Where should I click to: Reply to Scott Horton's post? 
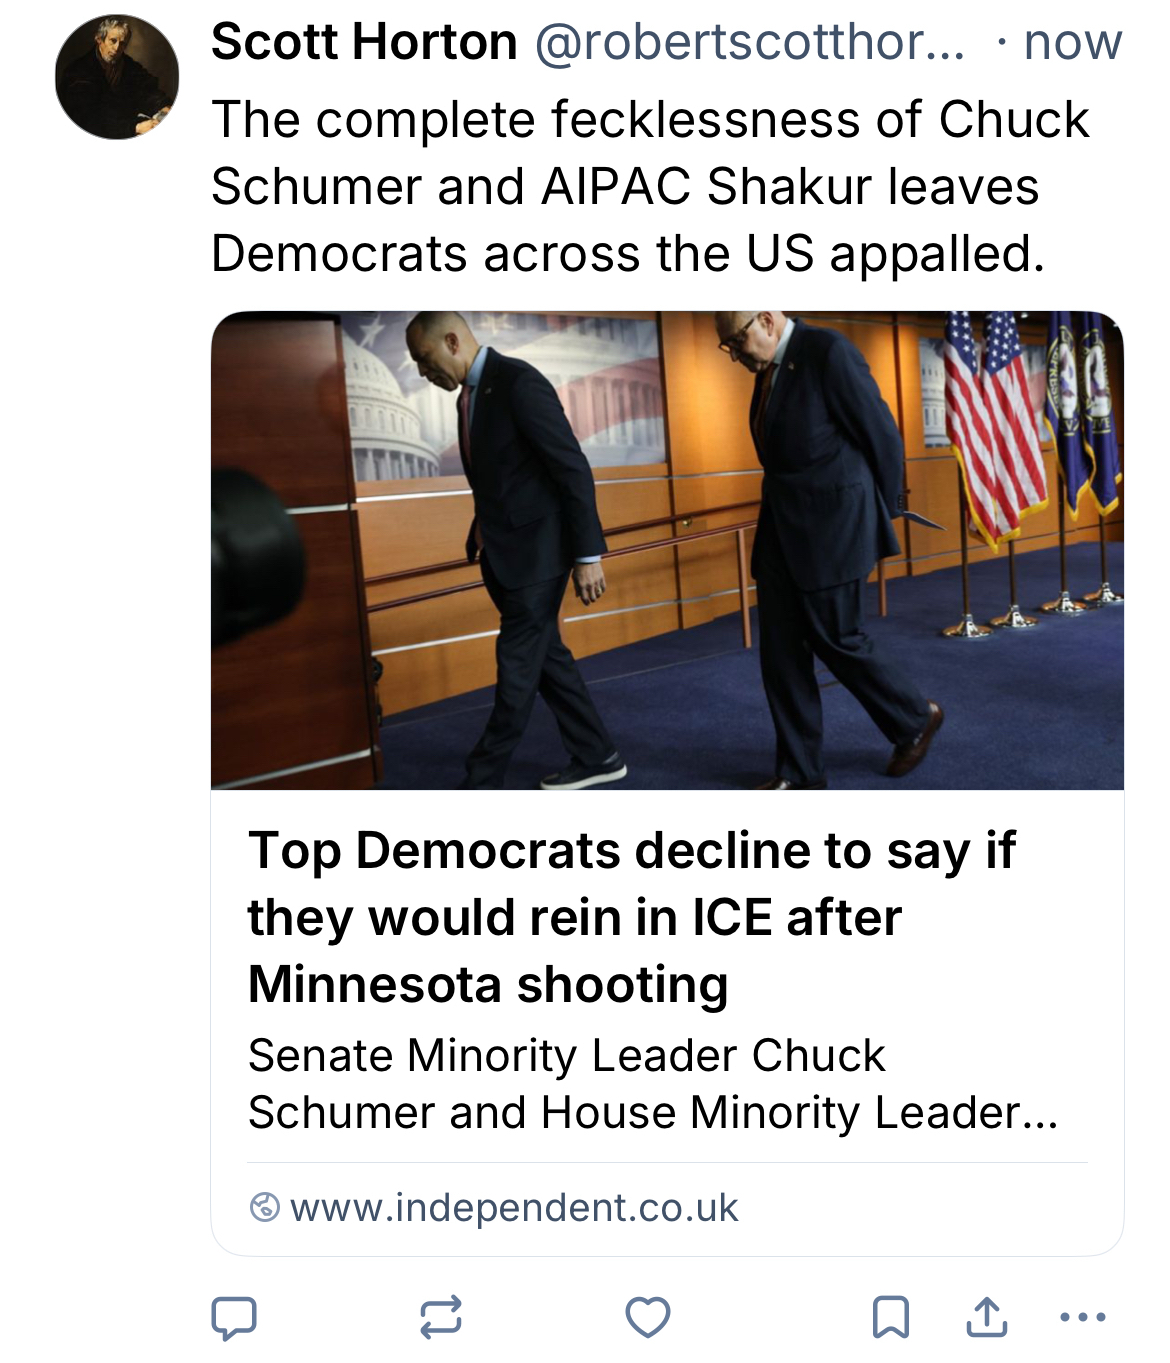pyautogui.click(x=234, y=1317)
